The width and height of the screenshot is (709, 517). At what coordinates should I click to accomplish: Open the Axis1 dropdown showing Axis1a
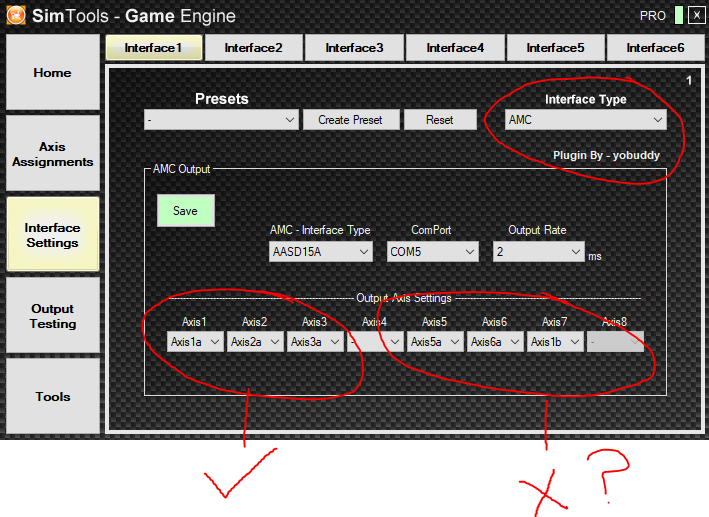195,342
